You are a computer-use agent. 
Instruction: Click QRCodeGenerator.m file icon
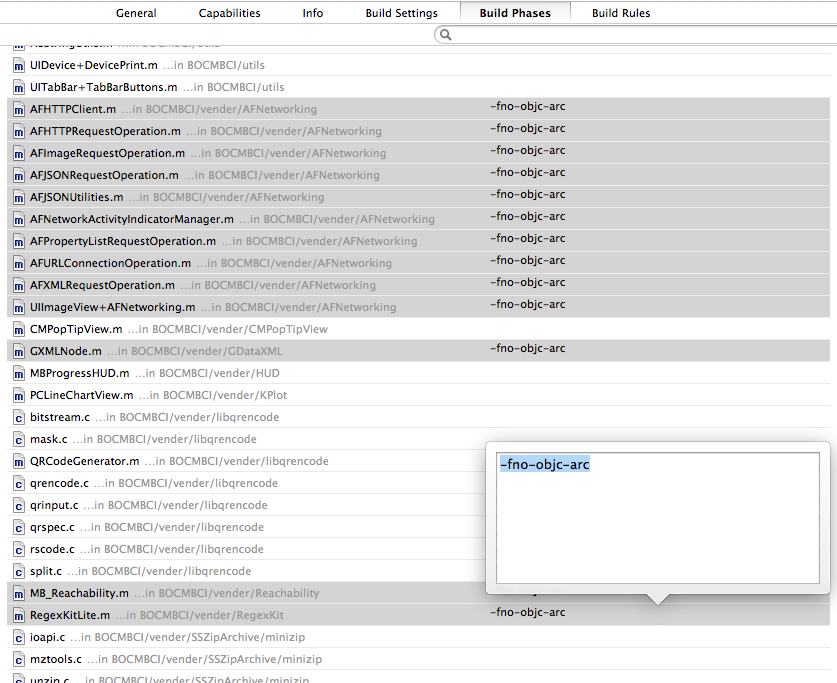[x=19, y=462]
